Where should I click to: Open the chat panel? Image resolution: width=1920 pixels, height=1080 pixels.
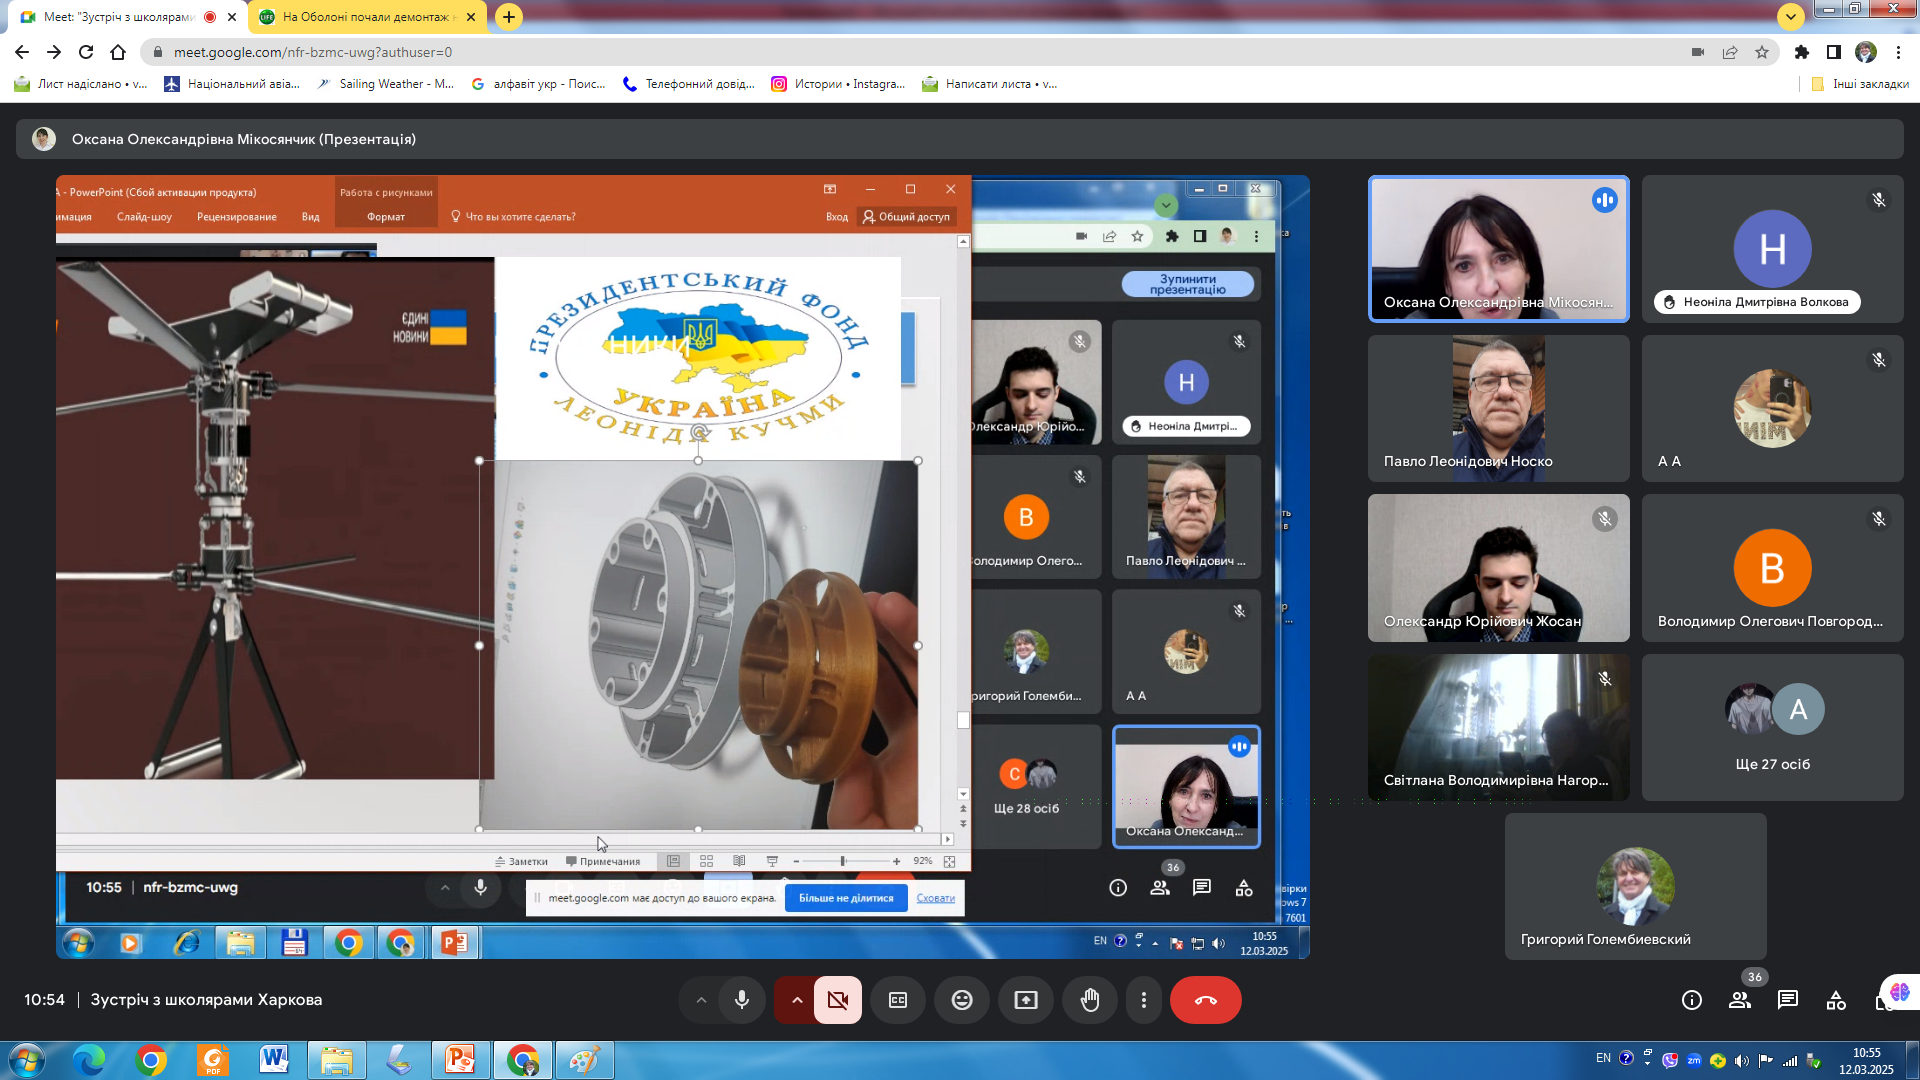pyautogui.click(x=1788, y=1000)
